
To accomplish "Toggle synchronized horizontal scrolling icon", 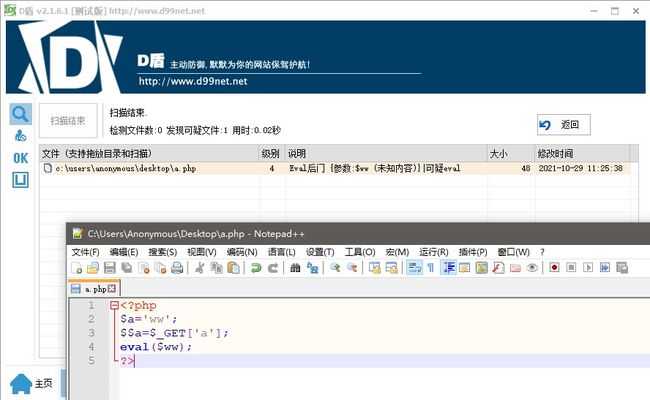I will [391, 268].
